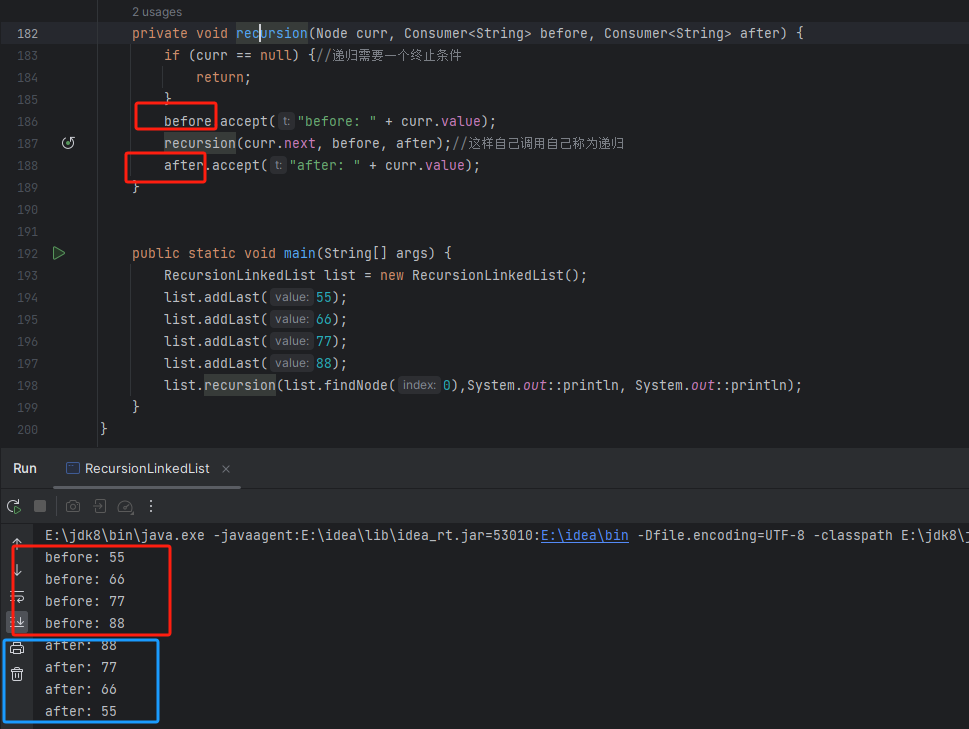This screenshot has height=729, width=969.
Task: Click the recursive call gutter icon on line 187
Action: click(68, 143)
